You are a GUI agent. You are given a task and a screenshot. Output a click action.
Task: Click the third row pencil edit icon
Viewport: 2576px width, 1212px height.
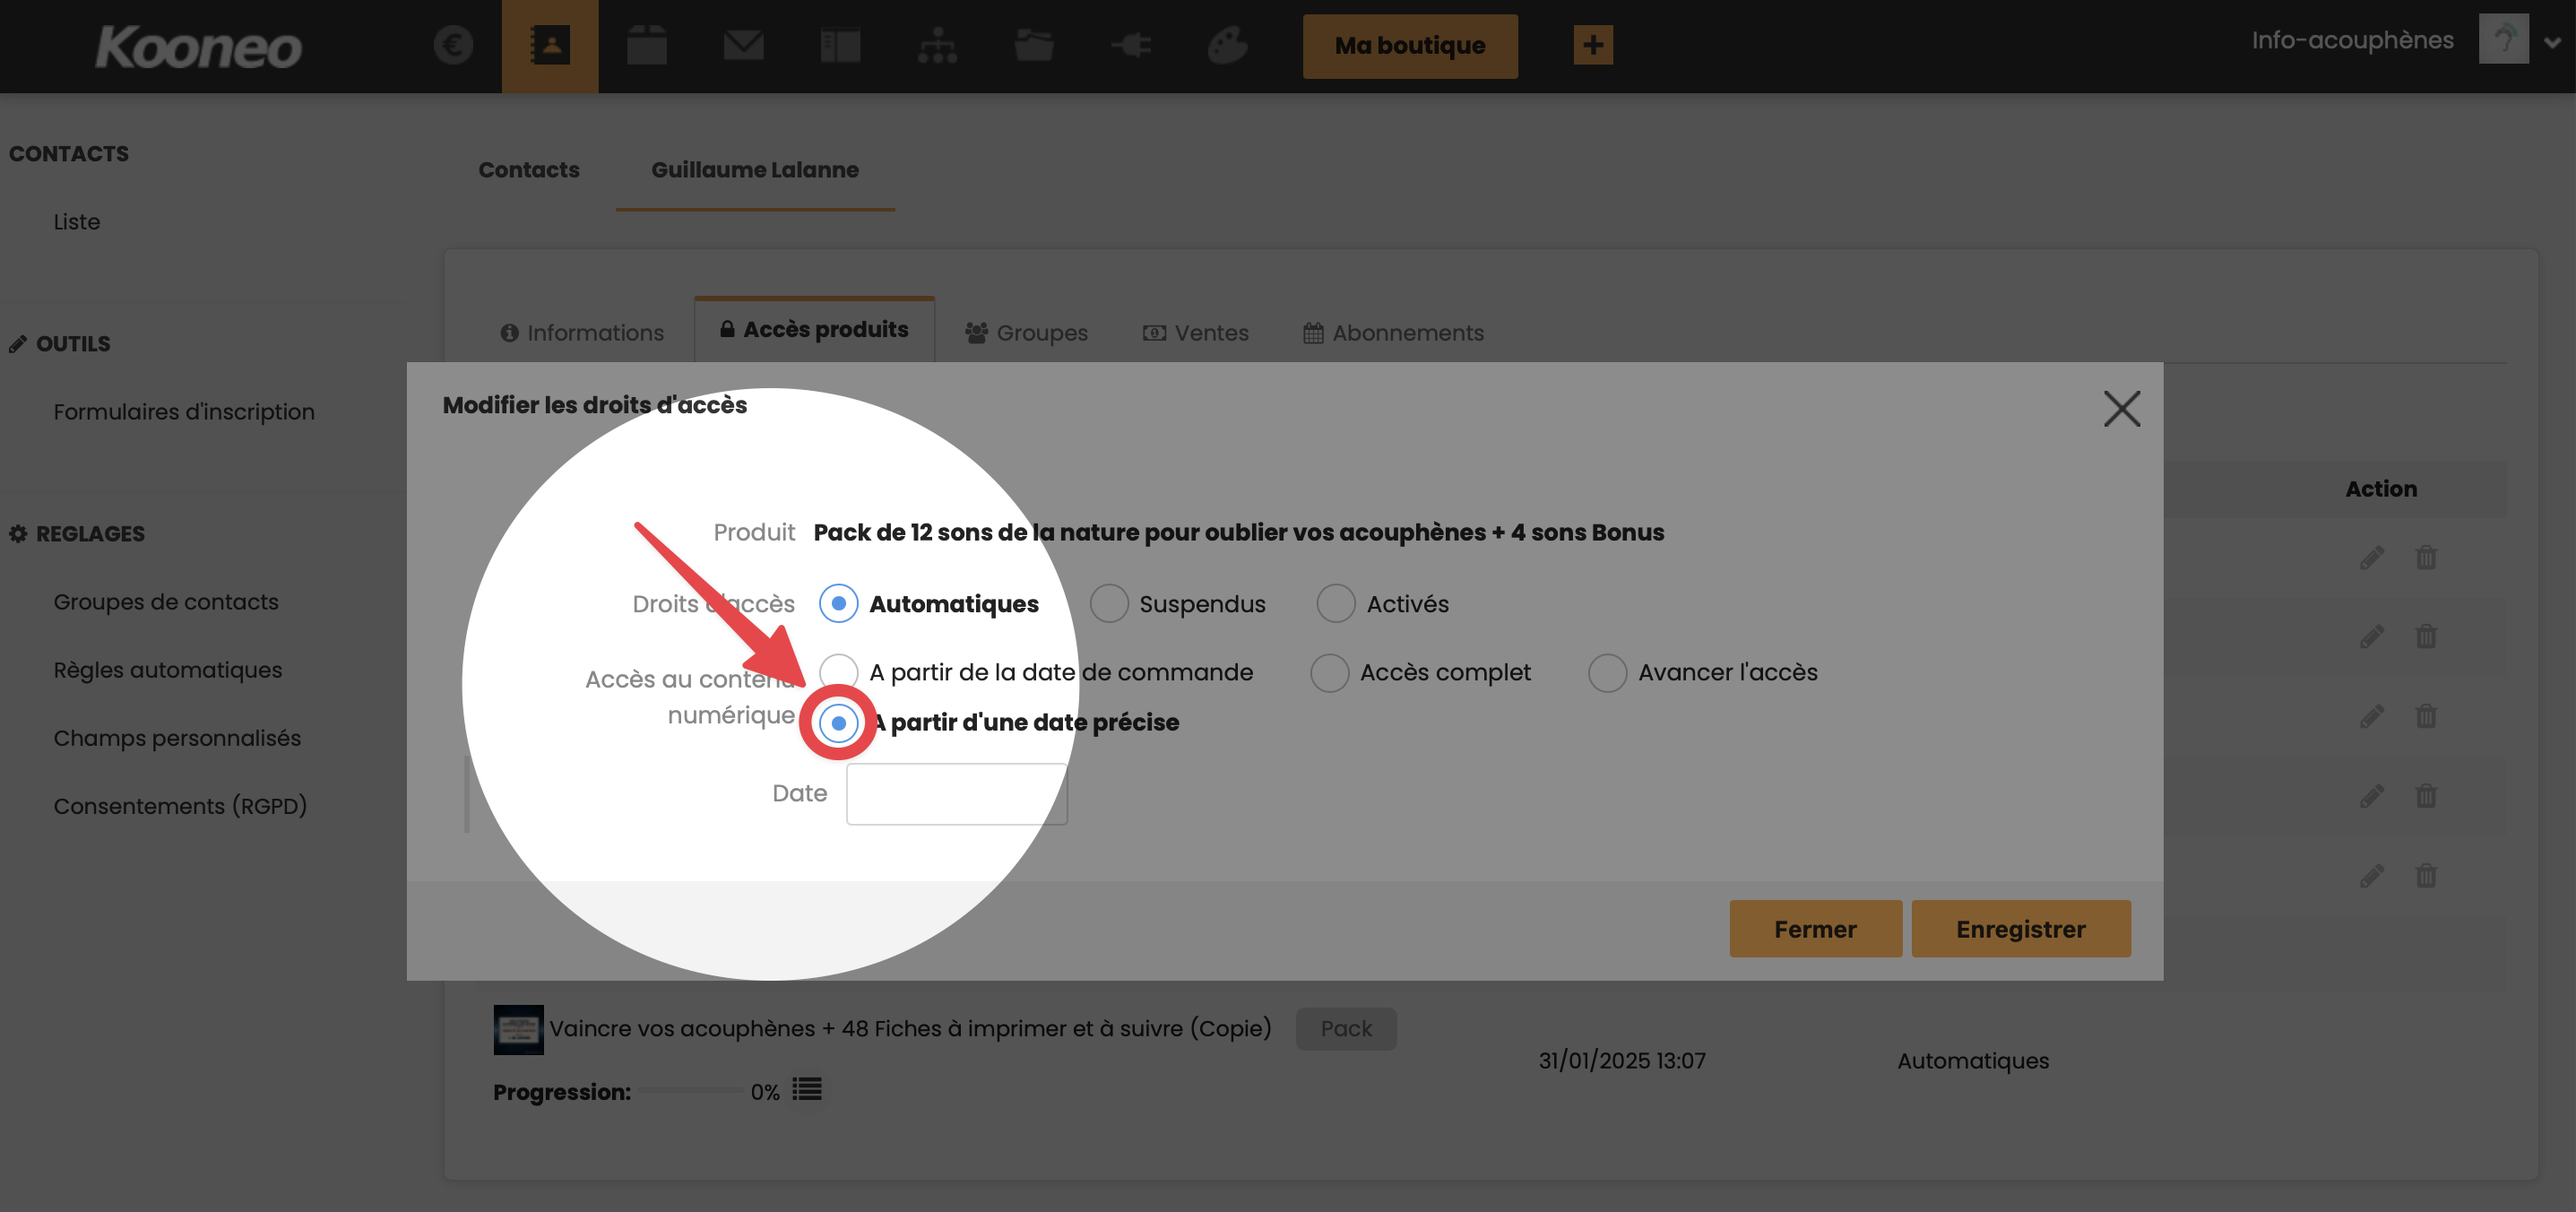point(2372,717)
